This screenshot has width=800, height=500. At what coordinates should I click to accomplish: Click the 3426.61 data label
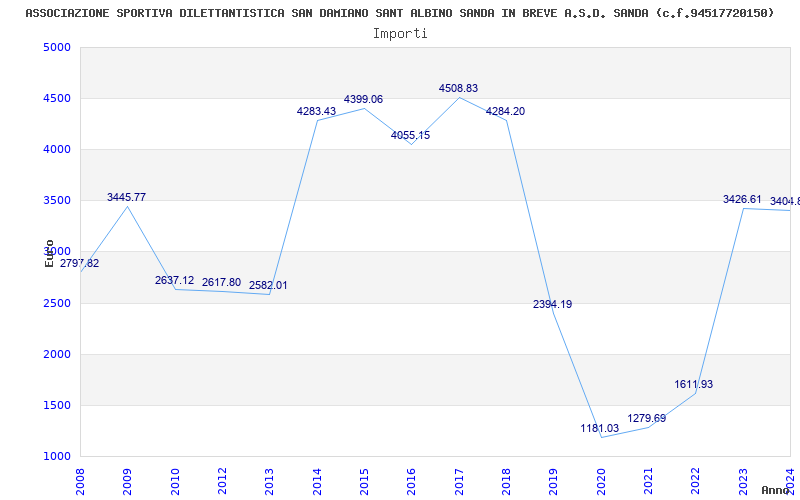742,199
